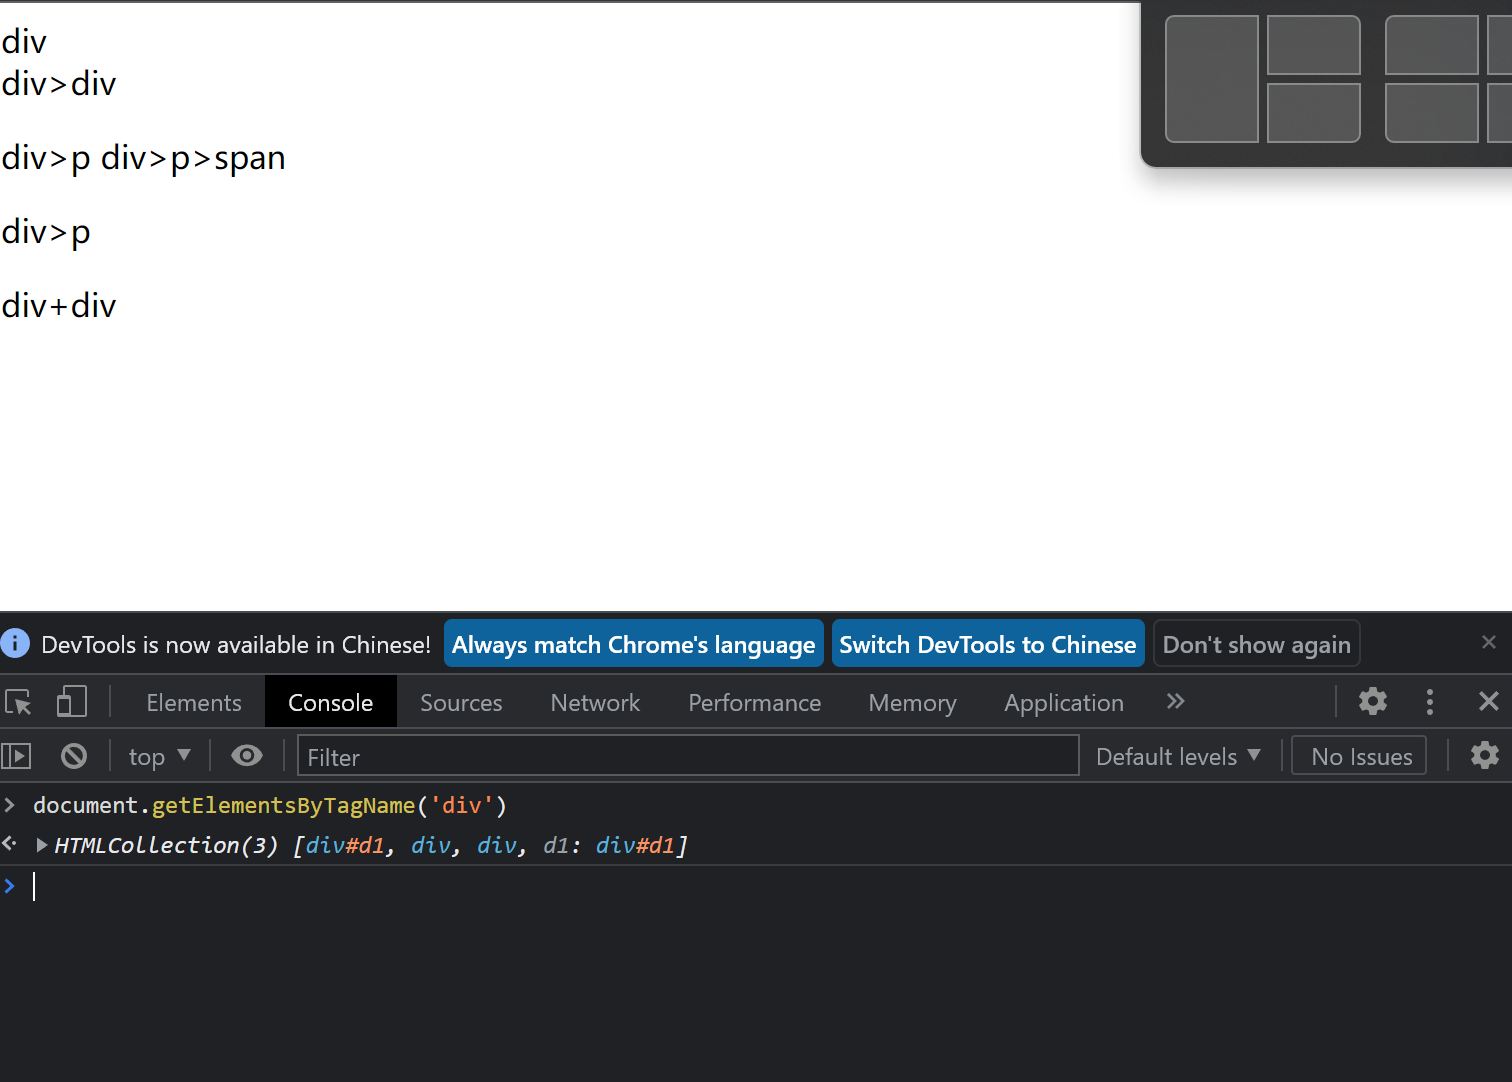Viewport: 1512px width, 1082px height.
Task: Click Don't show again
Action: (x=1257, y=644)
